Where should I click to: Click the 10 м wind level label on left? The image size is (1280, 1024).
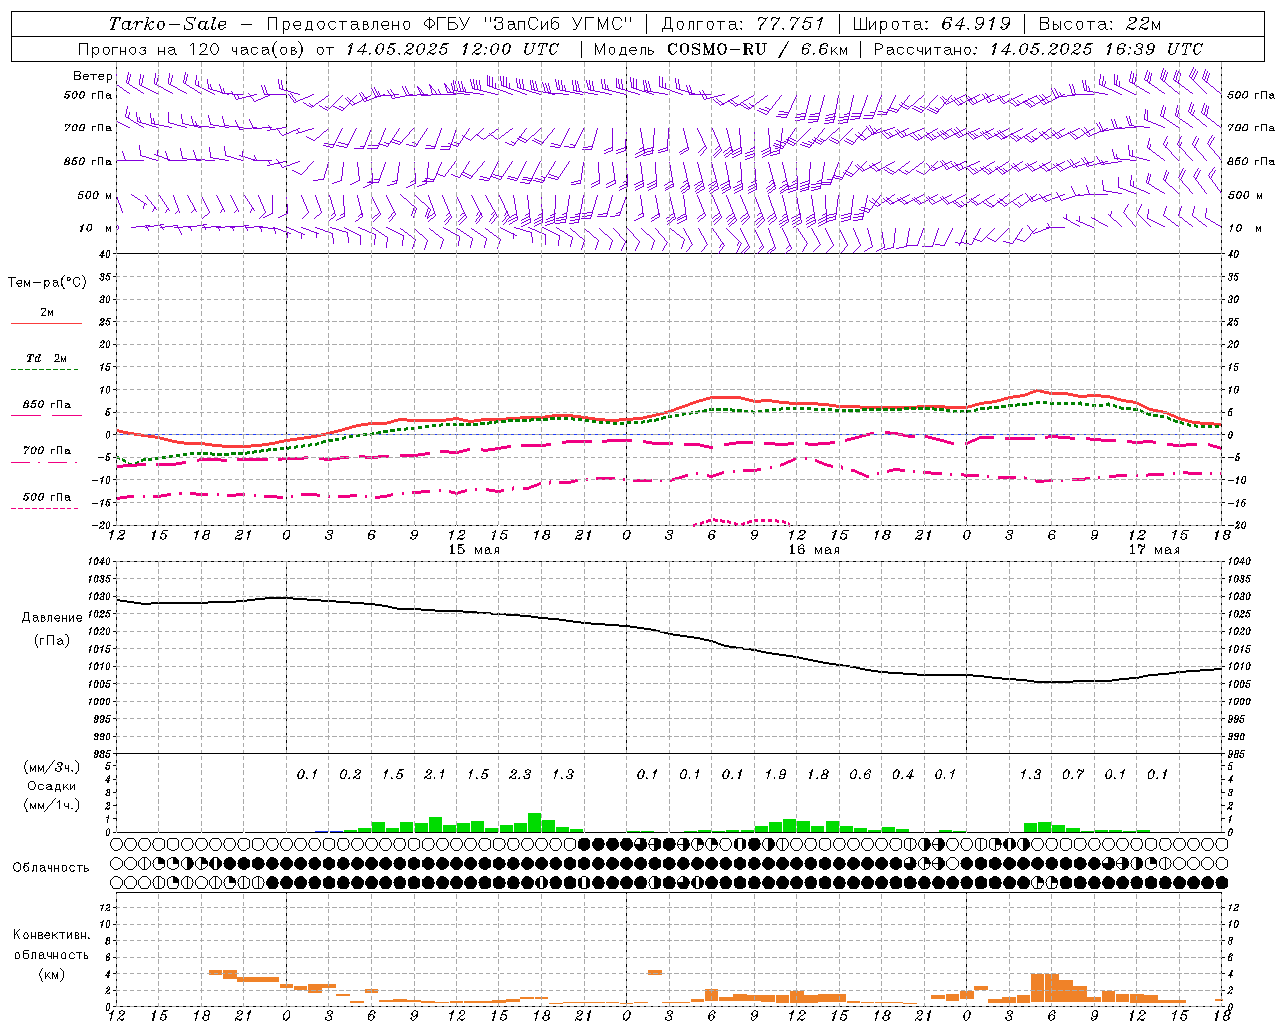96,228
